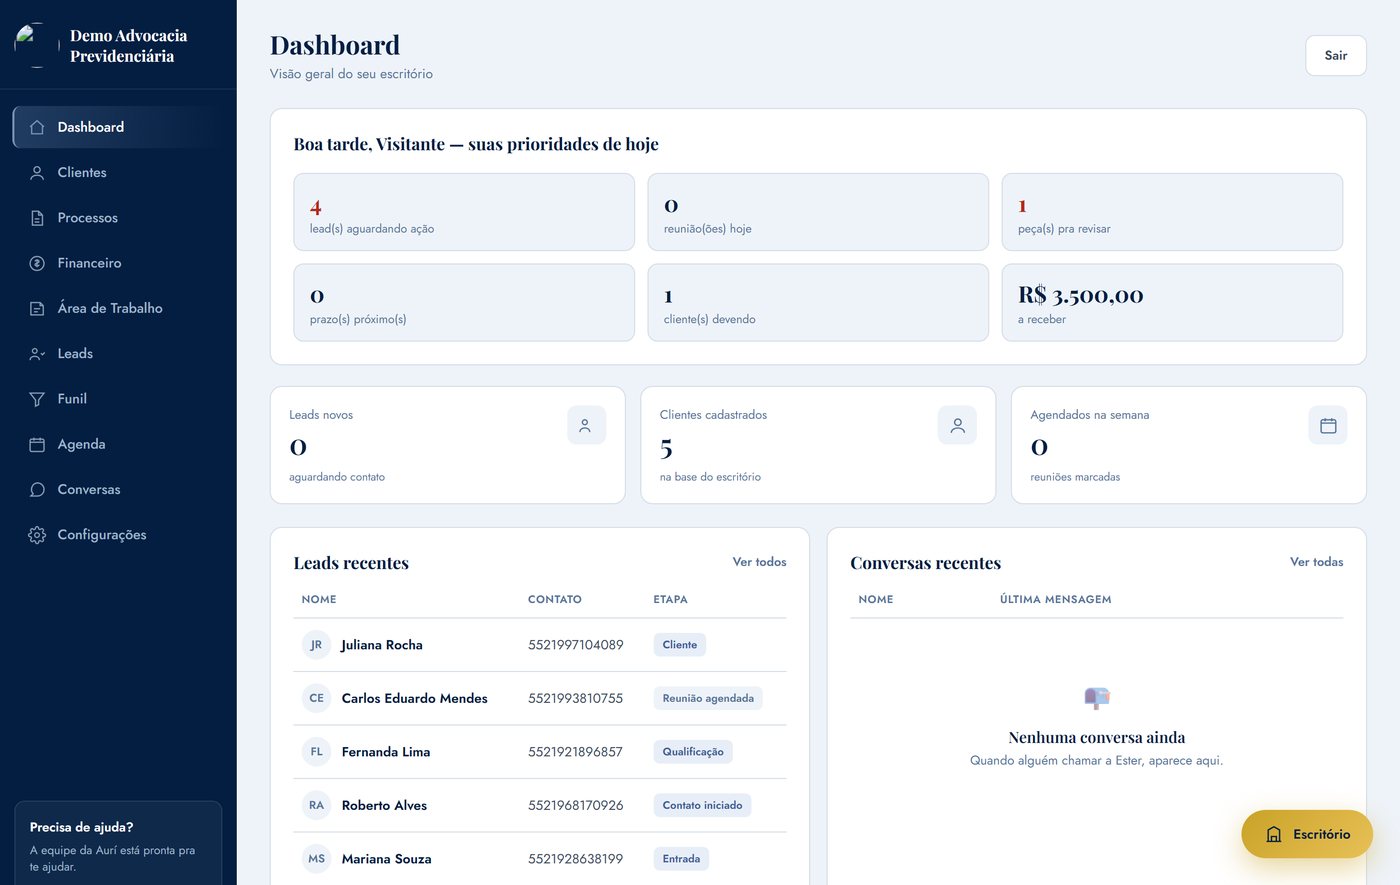Select the Roberto Alves lead name

coord(384,805)
